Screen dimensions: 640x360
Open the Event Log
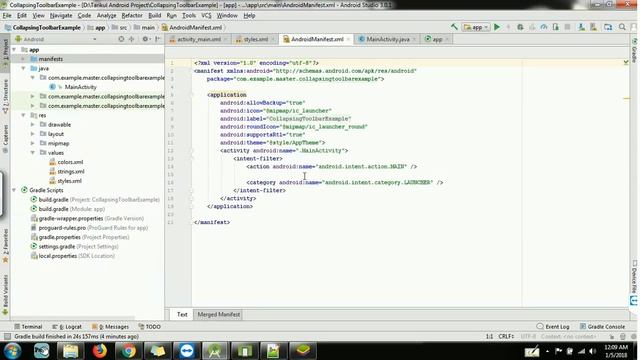pos(553,327)
